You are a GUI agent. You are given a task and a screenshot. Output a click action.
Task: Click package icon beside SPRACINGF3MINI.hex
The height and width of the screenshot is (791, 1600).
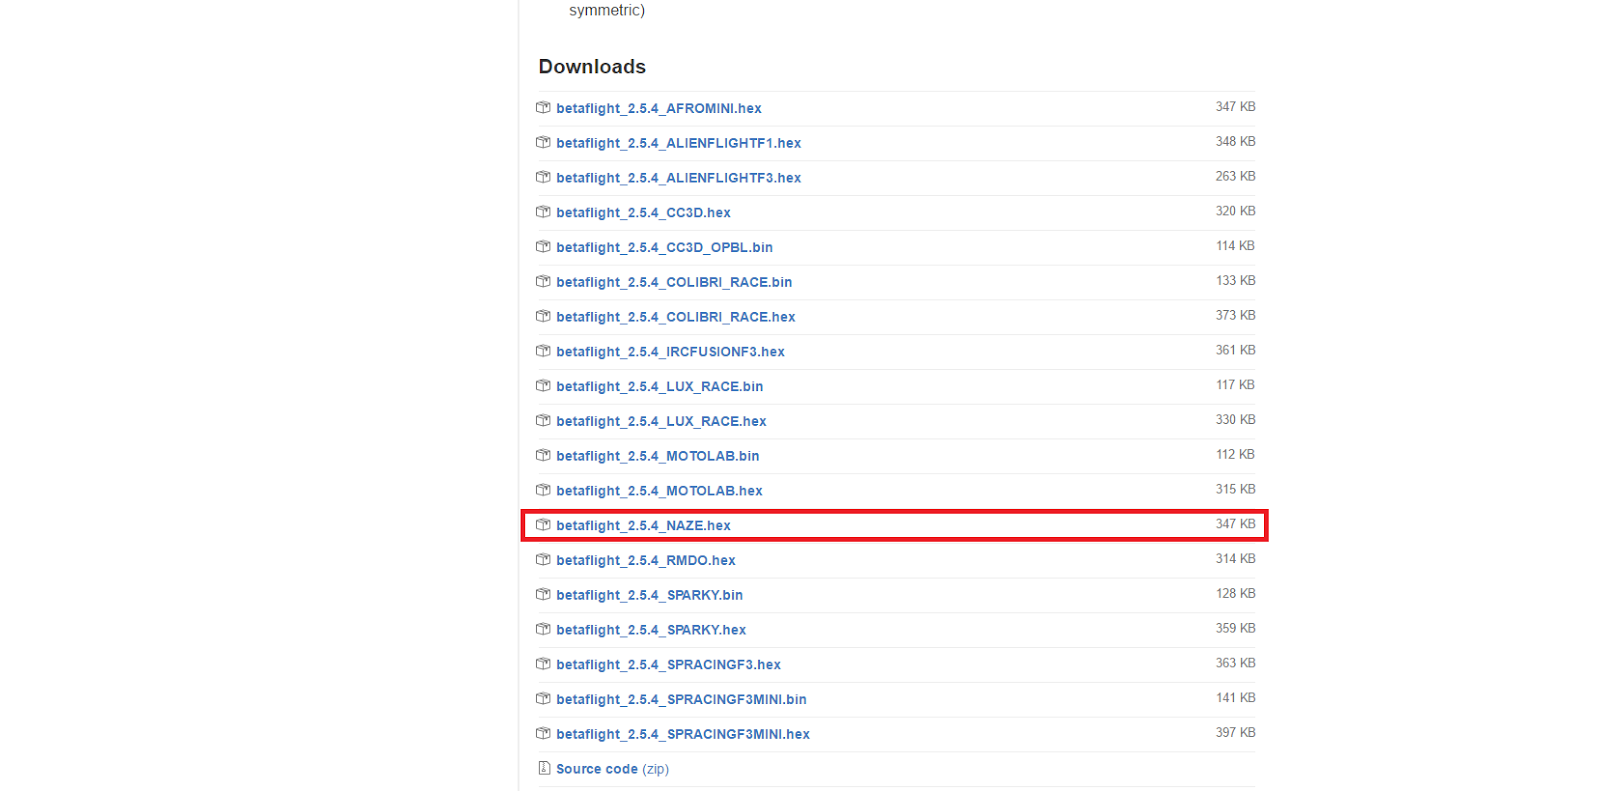pos(543,733)
